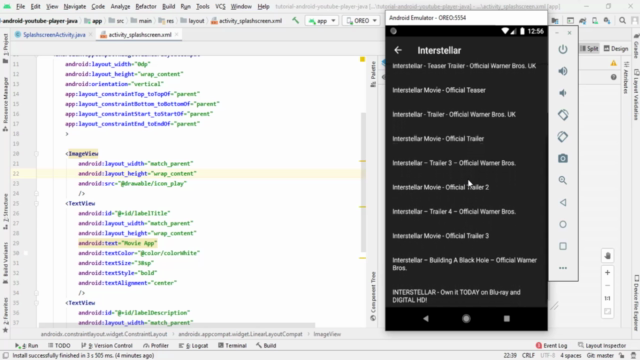Viewport: 640px width, 360px height.
Task: Open the Profiler tool window
Action: tap(156, 345)
